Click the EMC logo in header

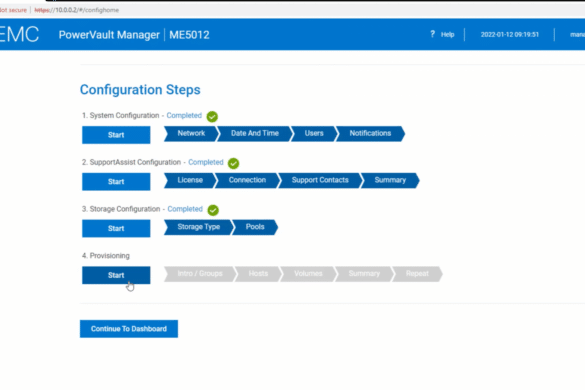(19, 34)
